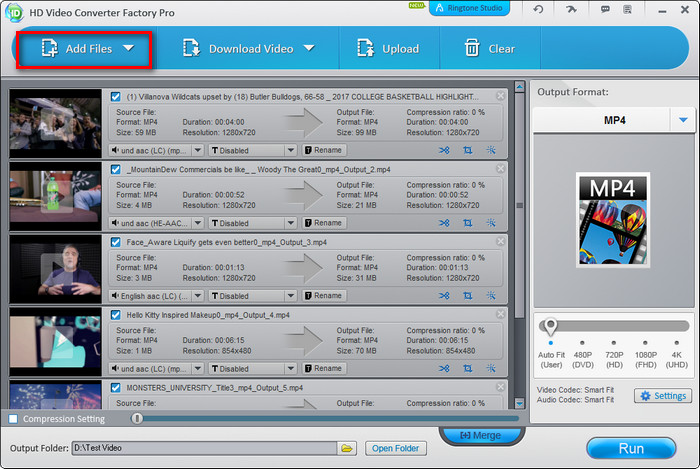The image size is (700, 469).
Task: Expand the Download Video dropdown arrow
Action: tap(309, 48)
